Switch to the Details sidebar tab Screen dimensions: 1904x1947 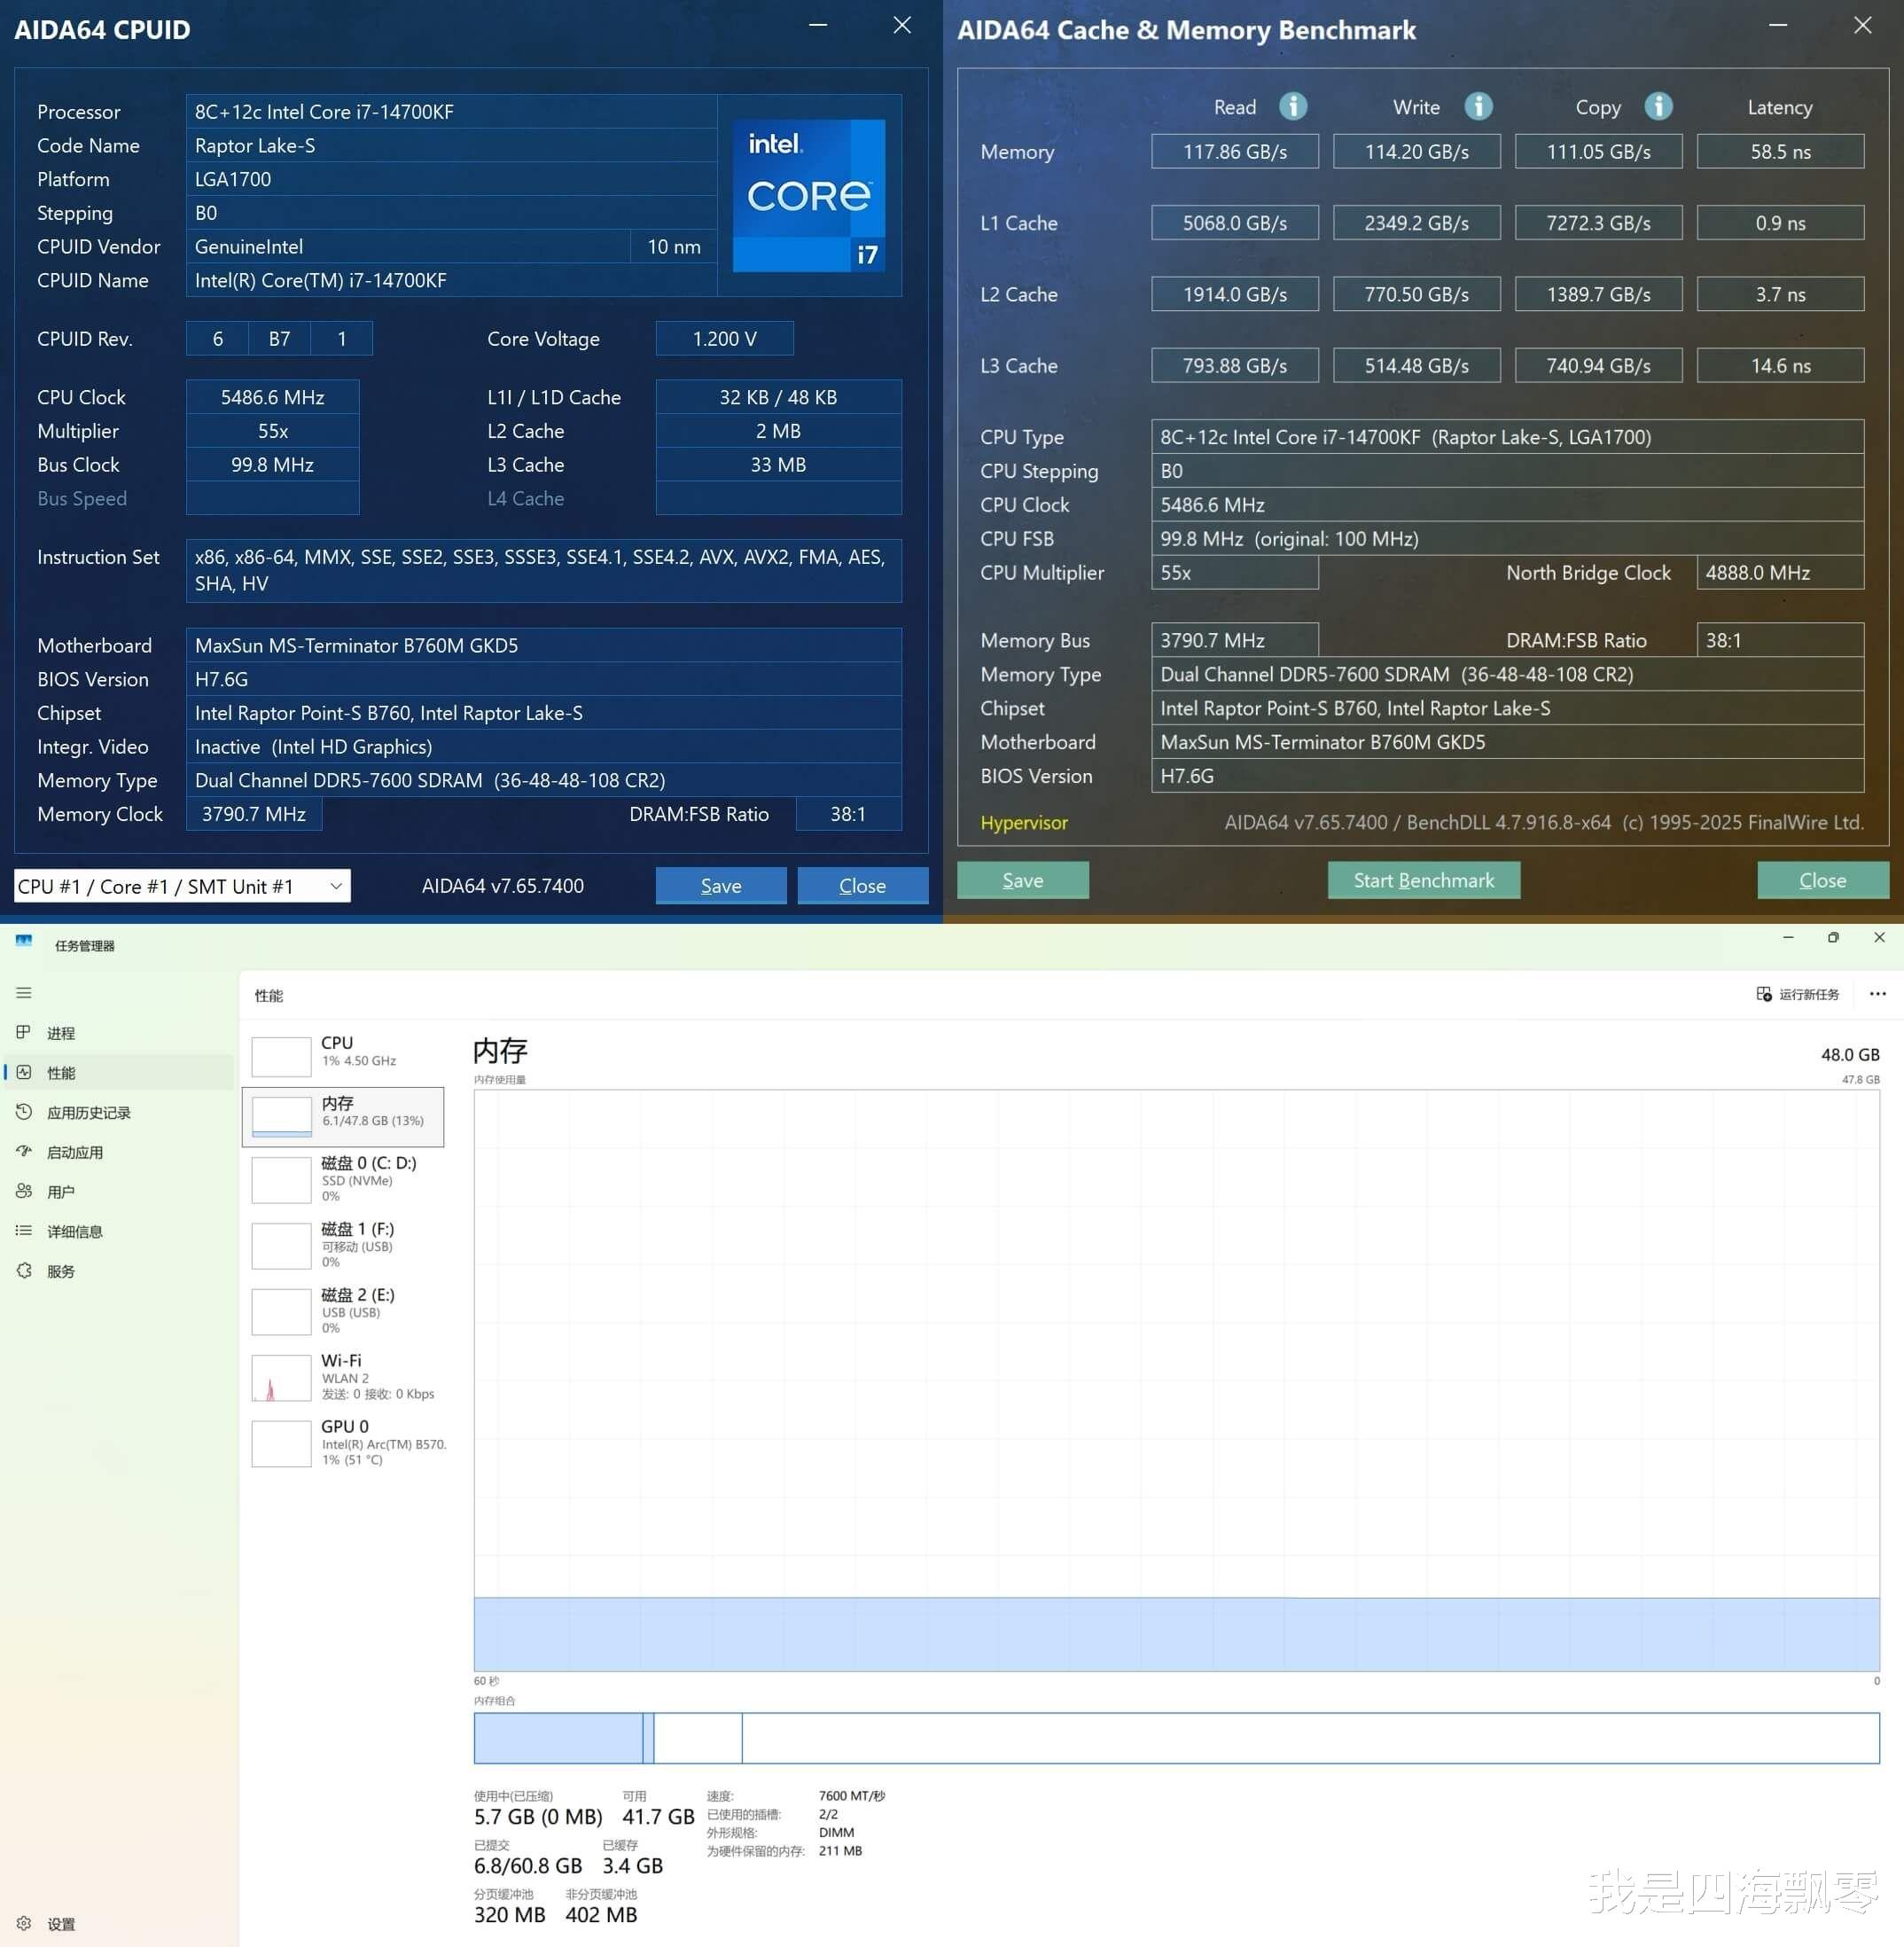click(x=74, y=1231)
